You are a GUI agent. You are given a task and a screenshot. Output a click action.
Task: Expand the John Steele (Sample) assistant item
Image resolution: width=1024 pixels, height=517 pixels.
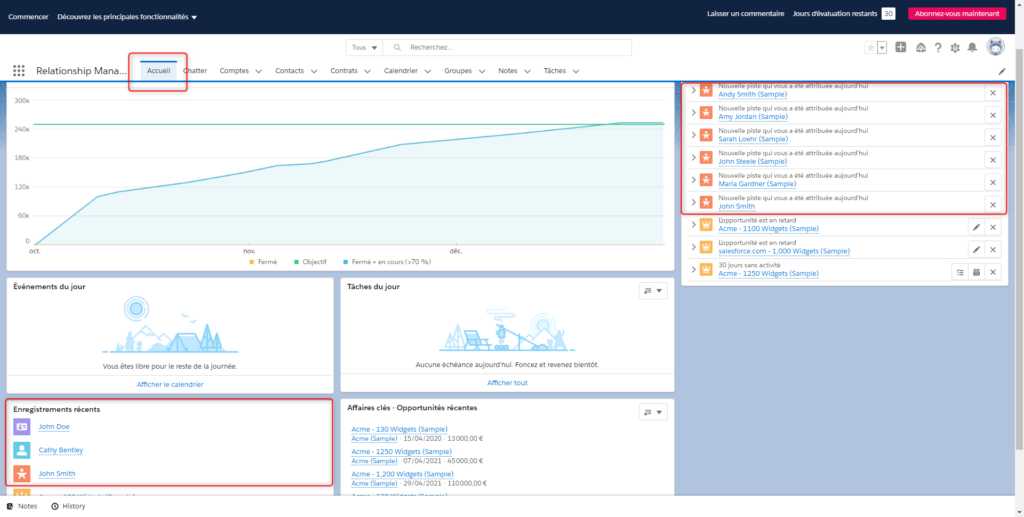[x=694, y=157]
